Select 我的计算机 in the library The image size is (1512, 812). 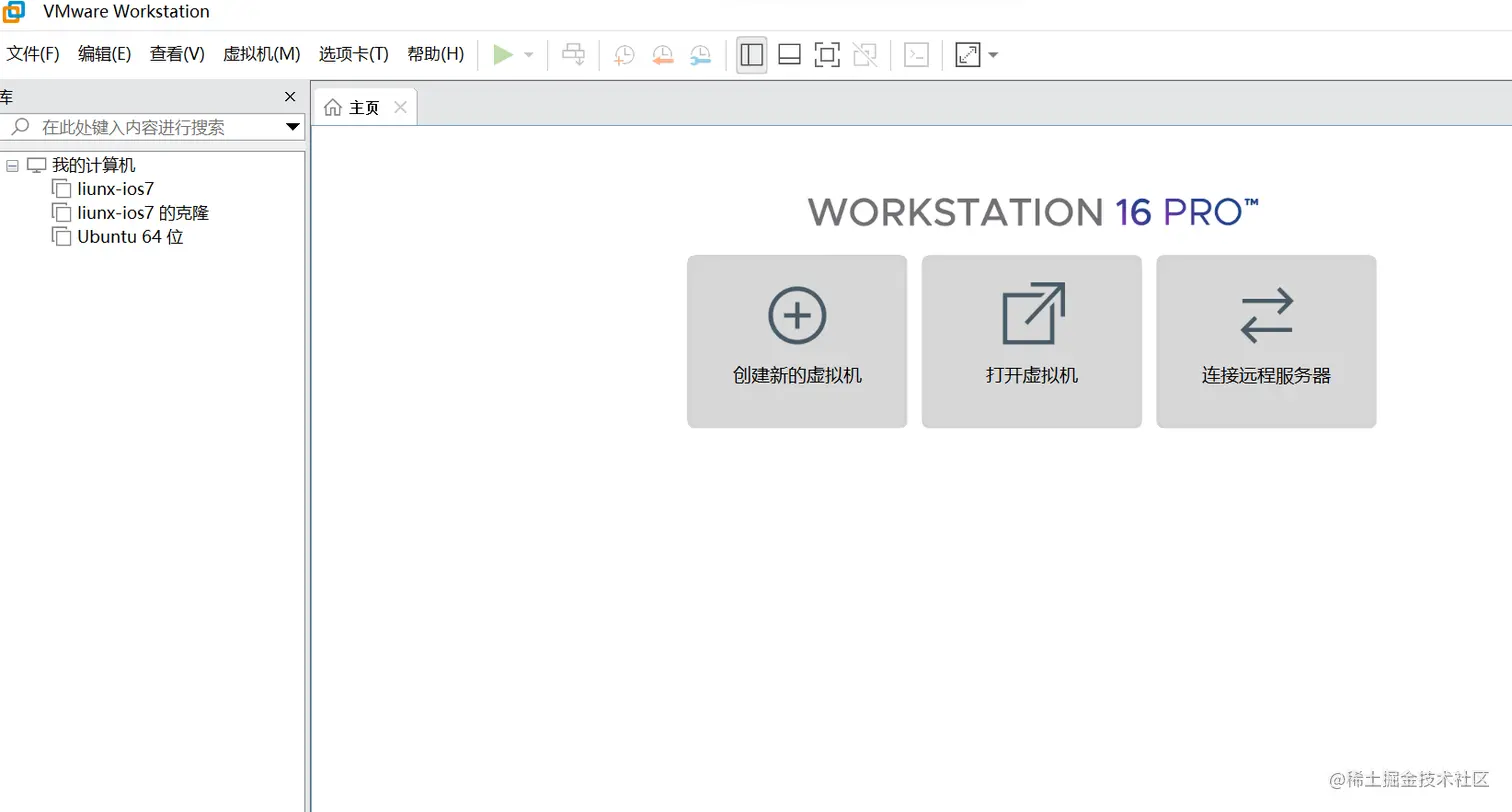(x=93, y=165)
